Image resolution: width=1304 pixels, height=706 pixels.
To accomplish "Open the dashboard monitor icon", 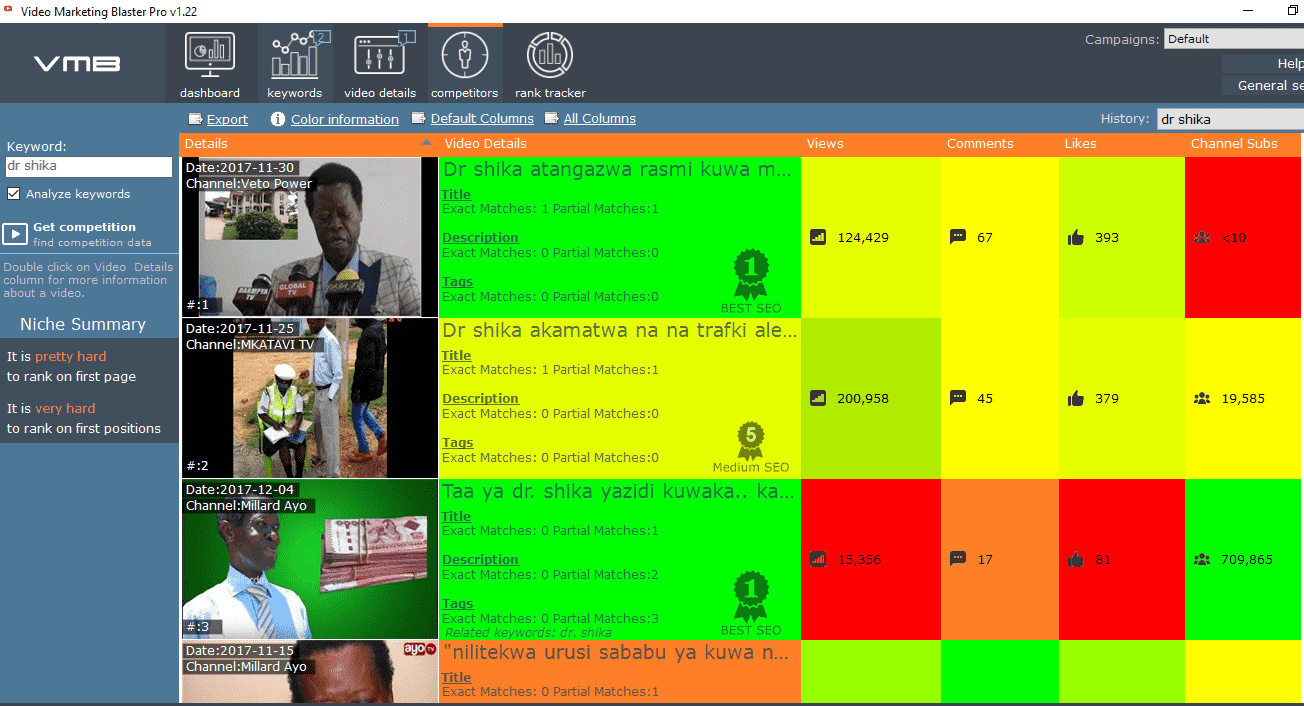I will coord(210,55).
